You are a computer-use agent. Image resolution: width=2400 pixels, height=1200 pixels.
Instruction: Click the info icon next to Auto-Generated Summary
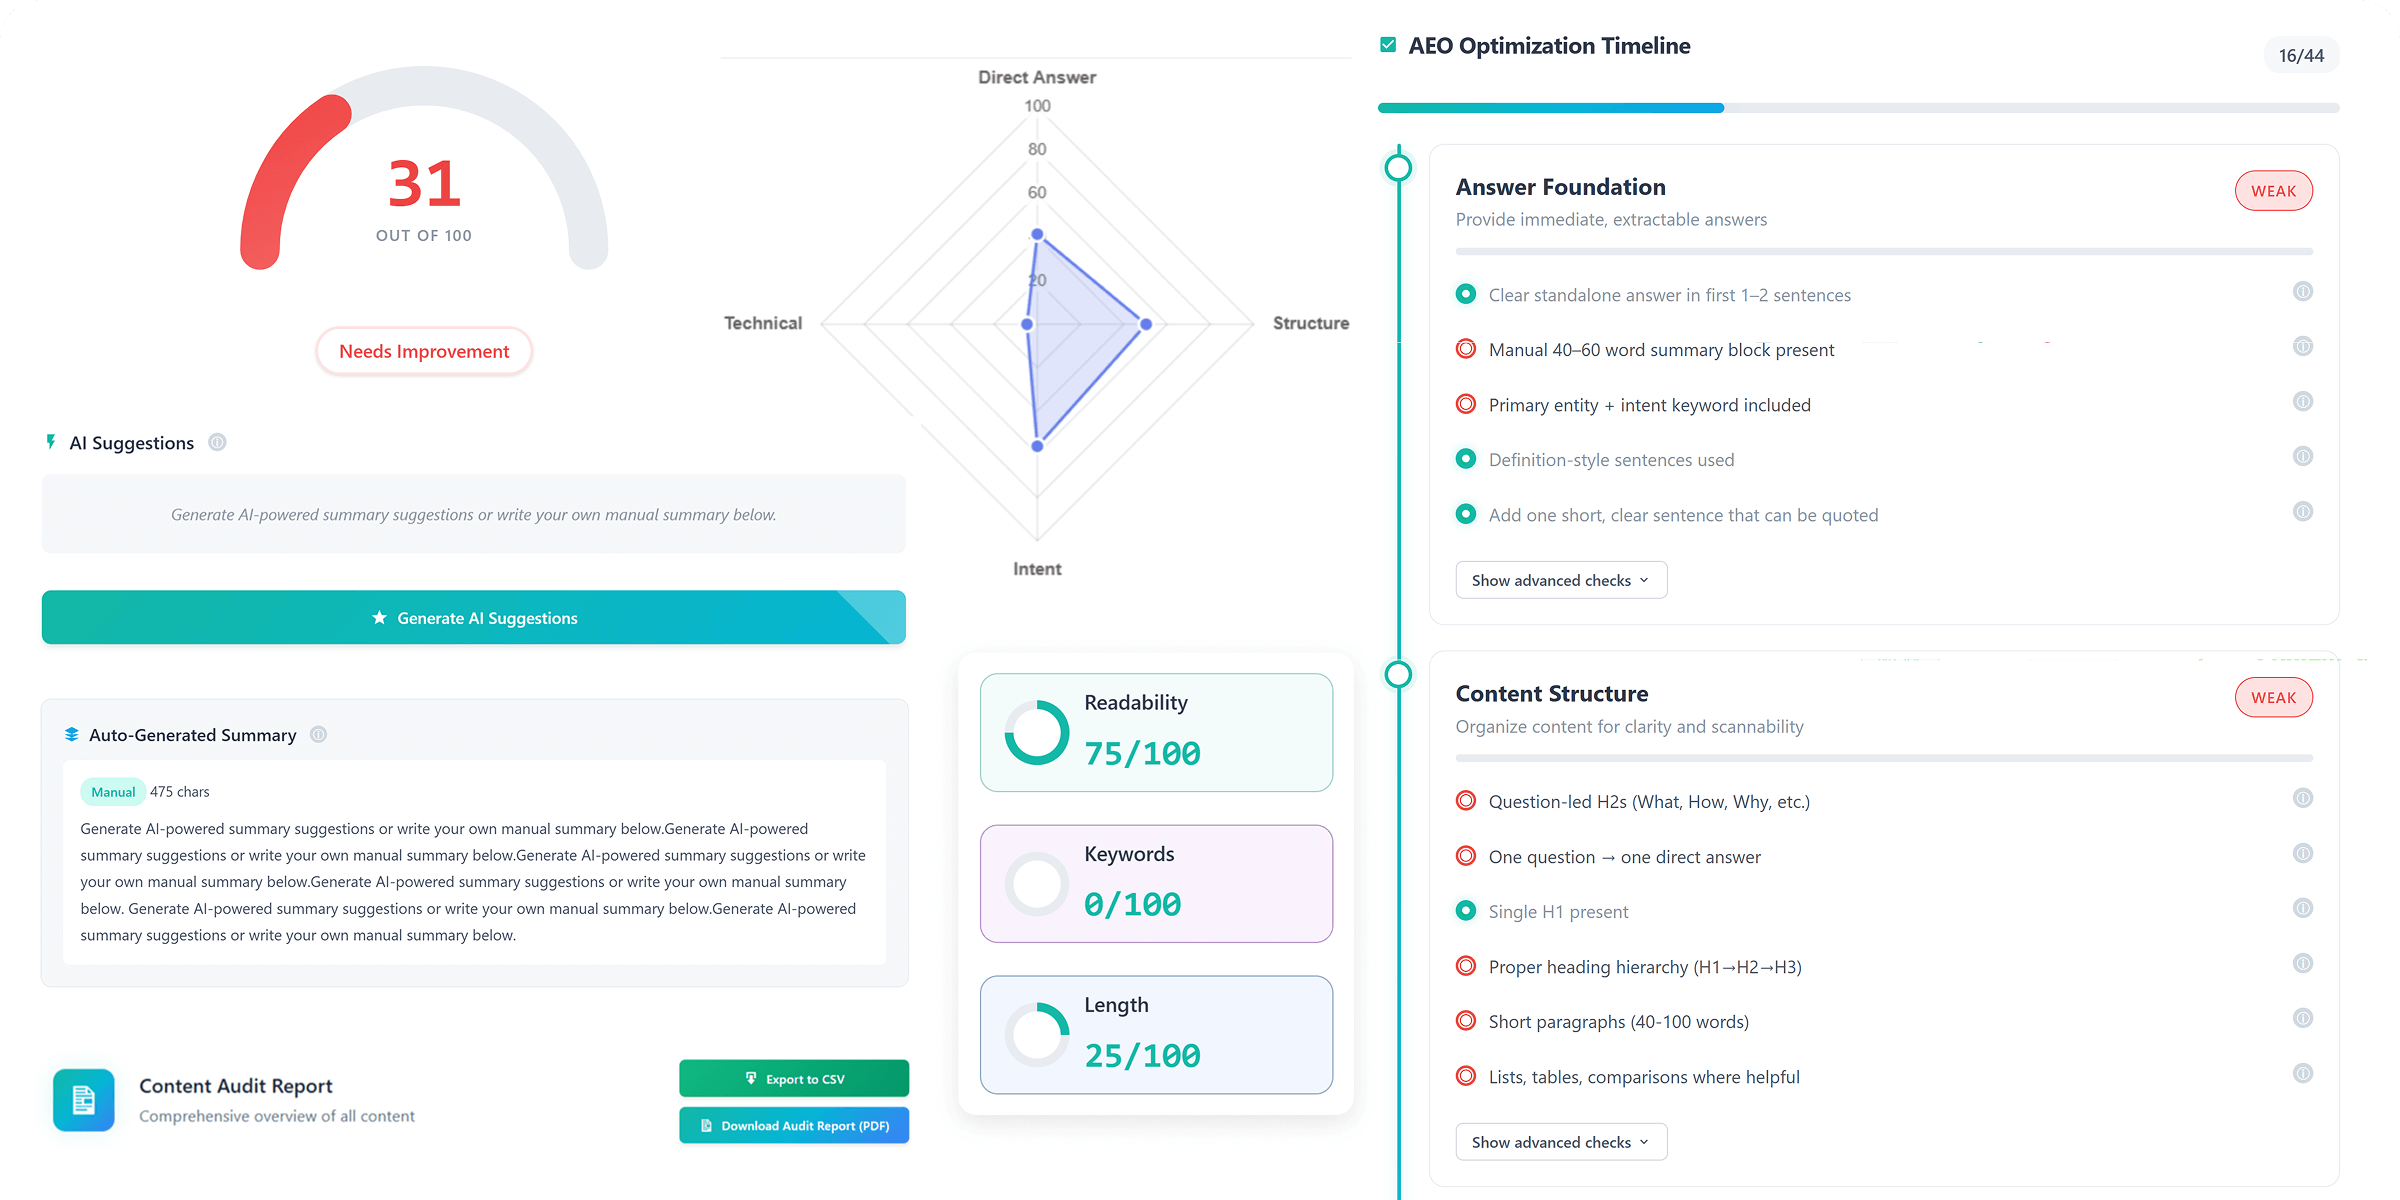click(318, 734)
